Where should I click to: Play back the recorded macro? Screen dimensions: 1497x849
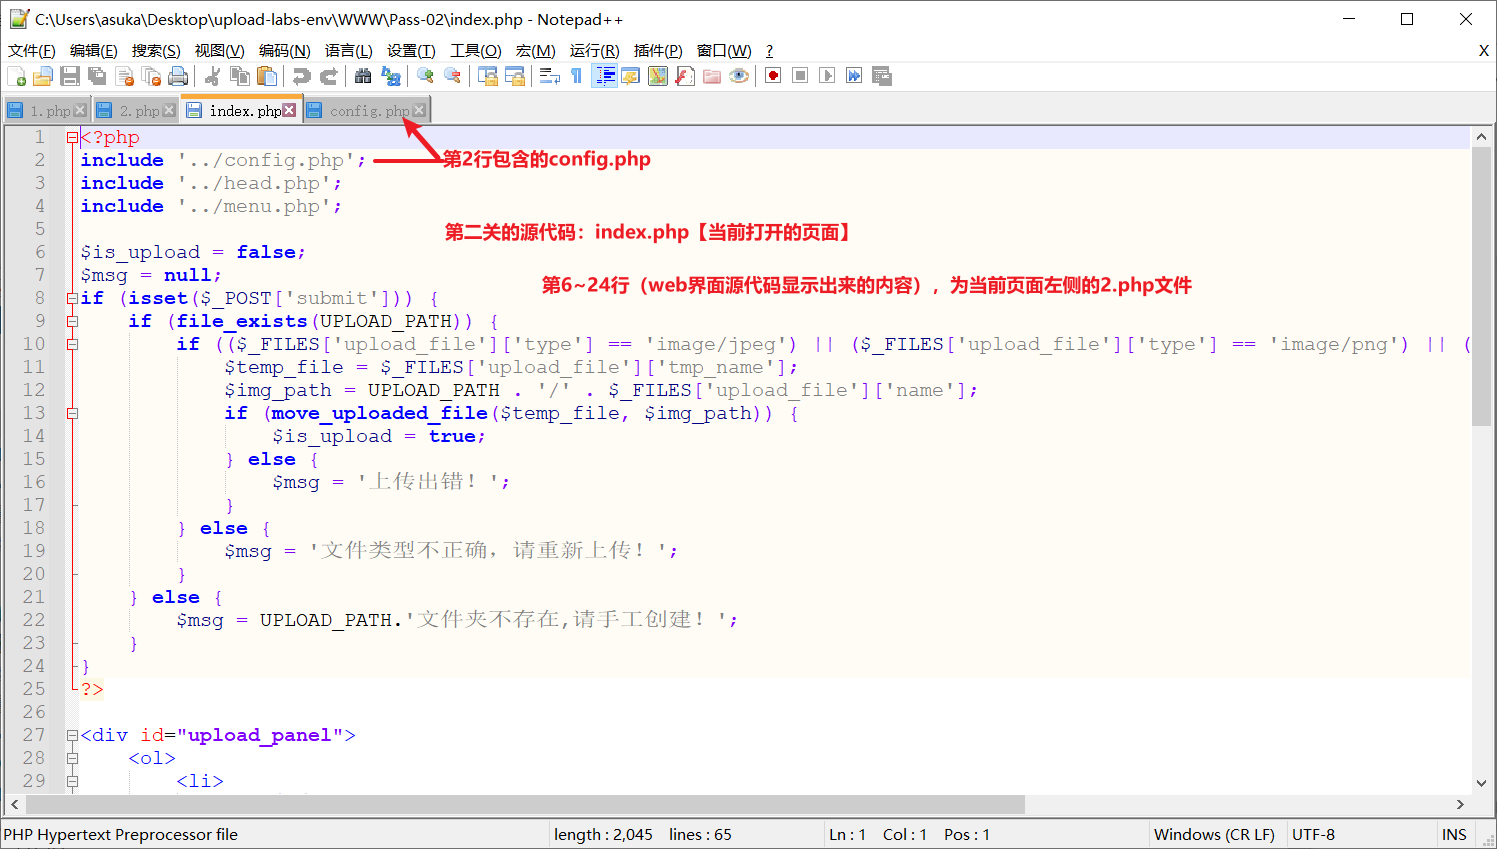pyautogui.click(x=827, y=76)
